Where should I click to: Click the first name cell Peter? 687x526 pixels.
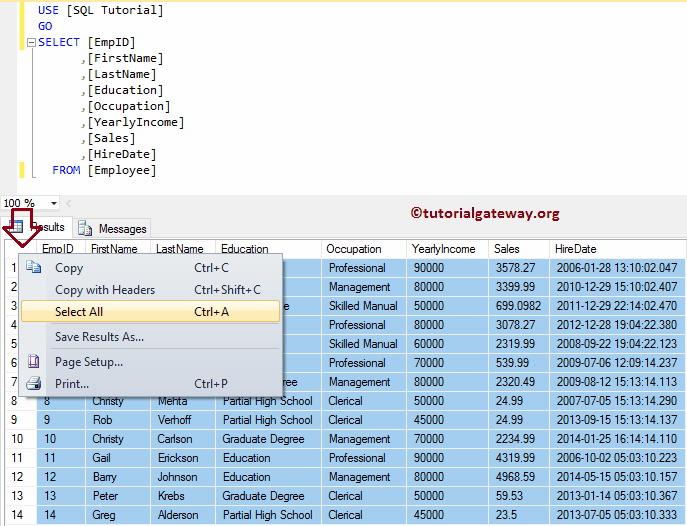point(117,496)
